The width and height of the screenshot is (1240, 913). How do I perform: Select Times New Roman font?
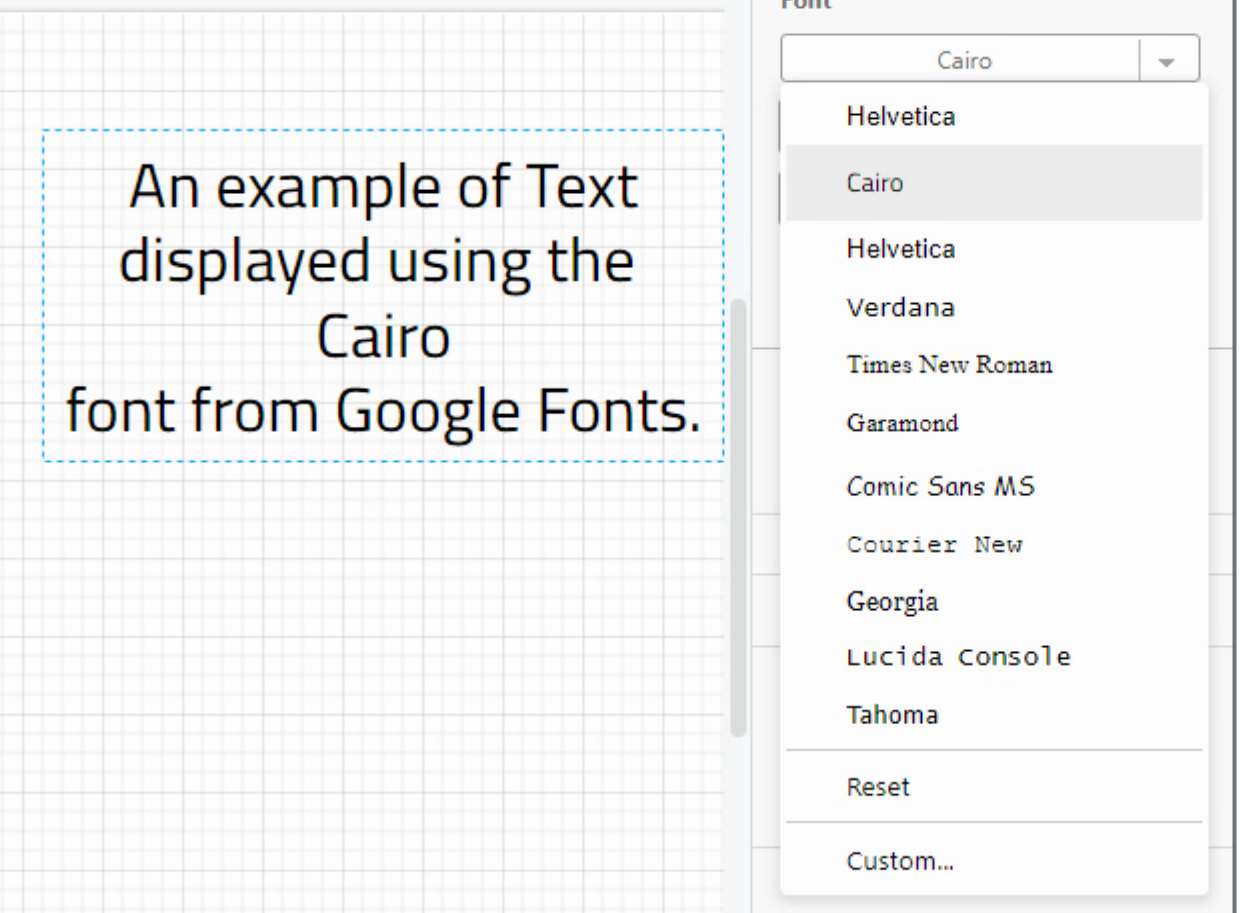point(994,365)
